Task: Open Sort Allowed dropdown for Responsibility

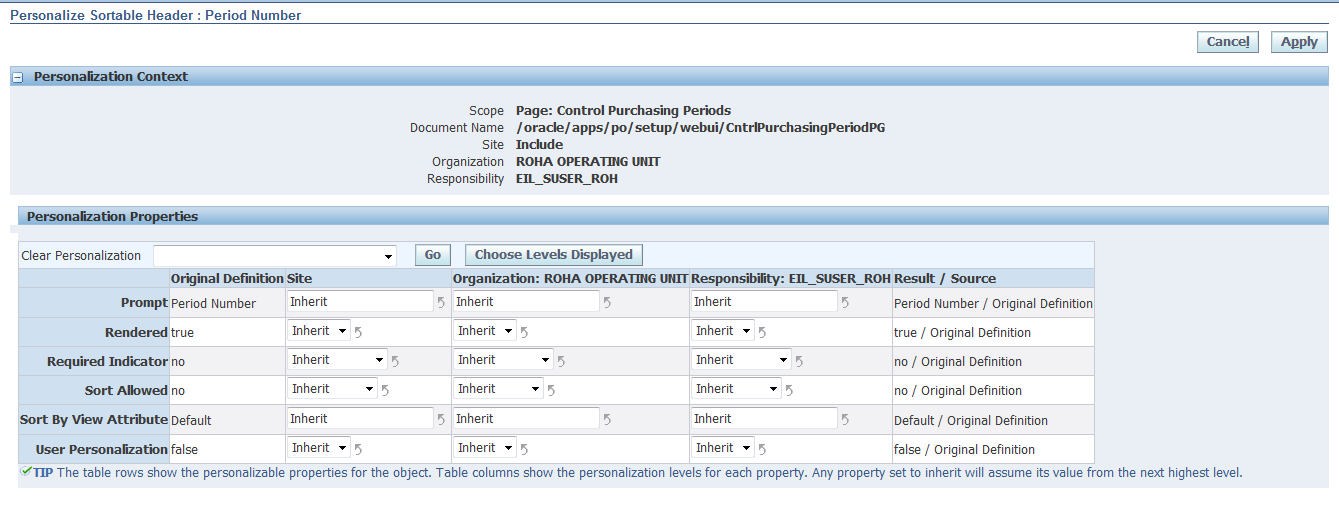Action: pos(736,389)
